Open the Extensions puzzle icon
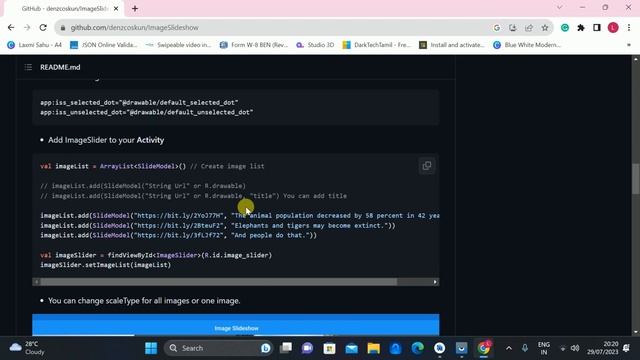The height and width of the screenshot is (360, 640). (x=581, y=28)
